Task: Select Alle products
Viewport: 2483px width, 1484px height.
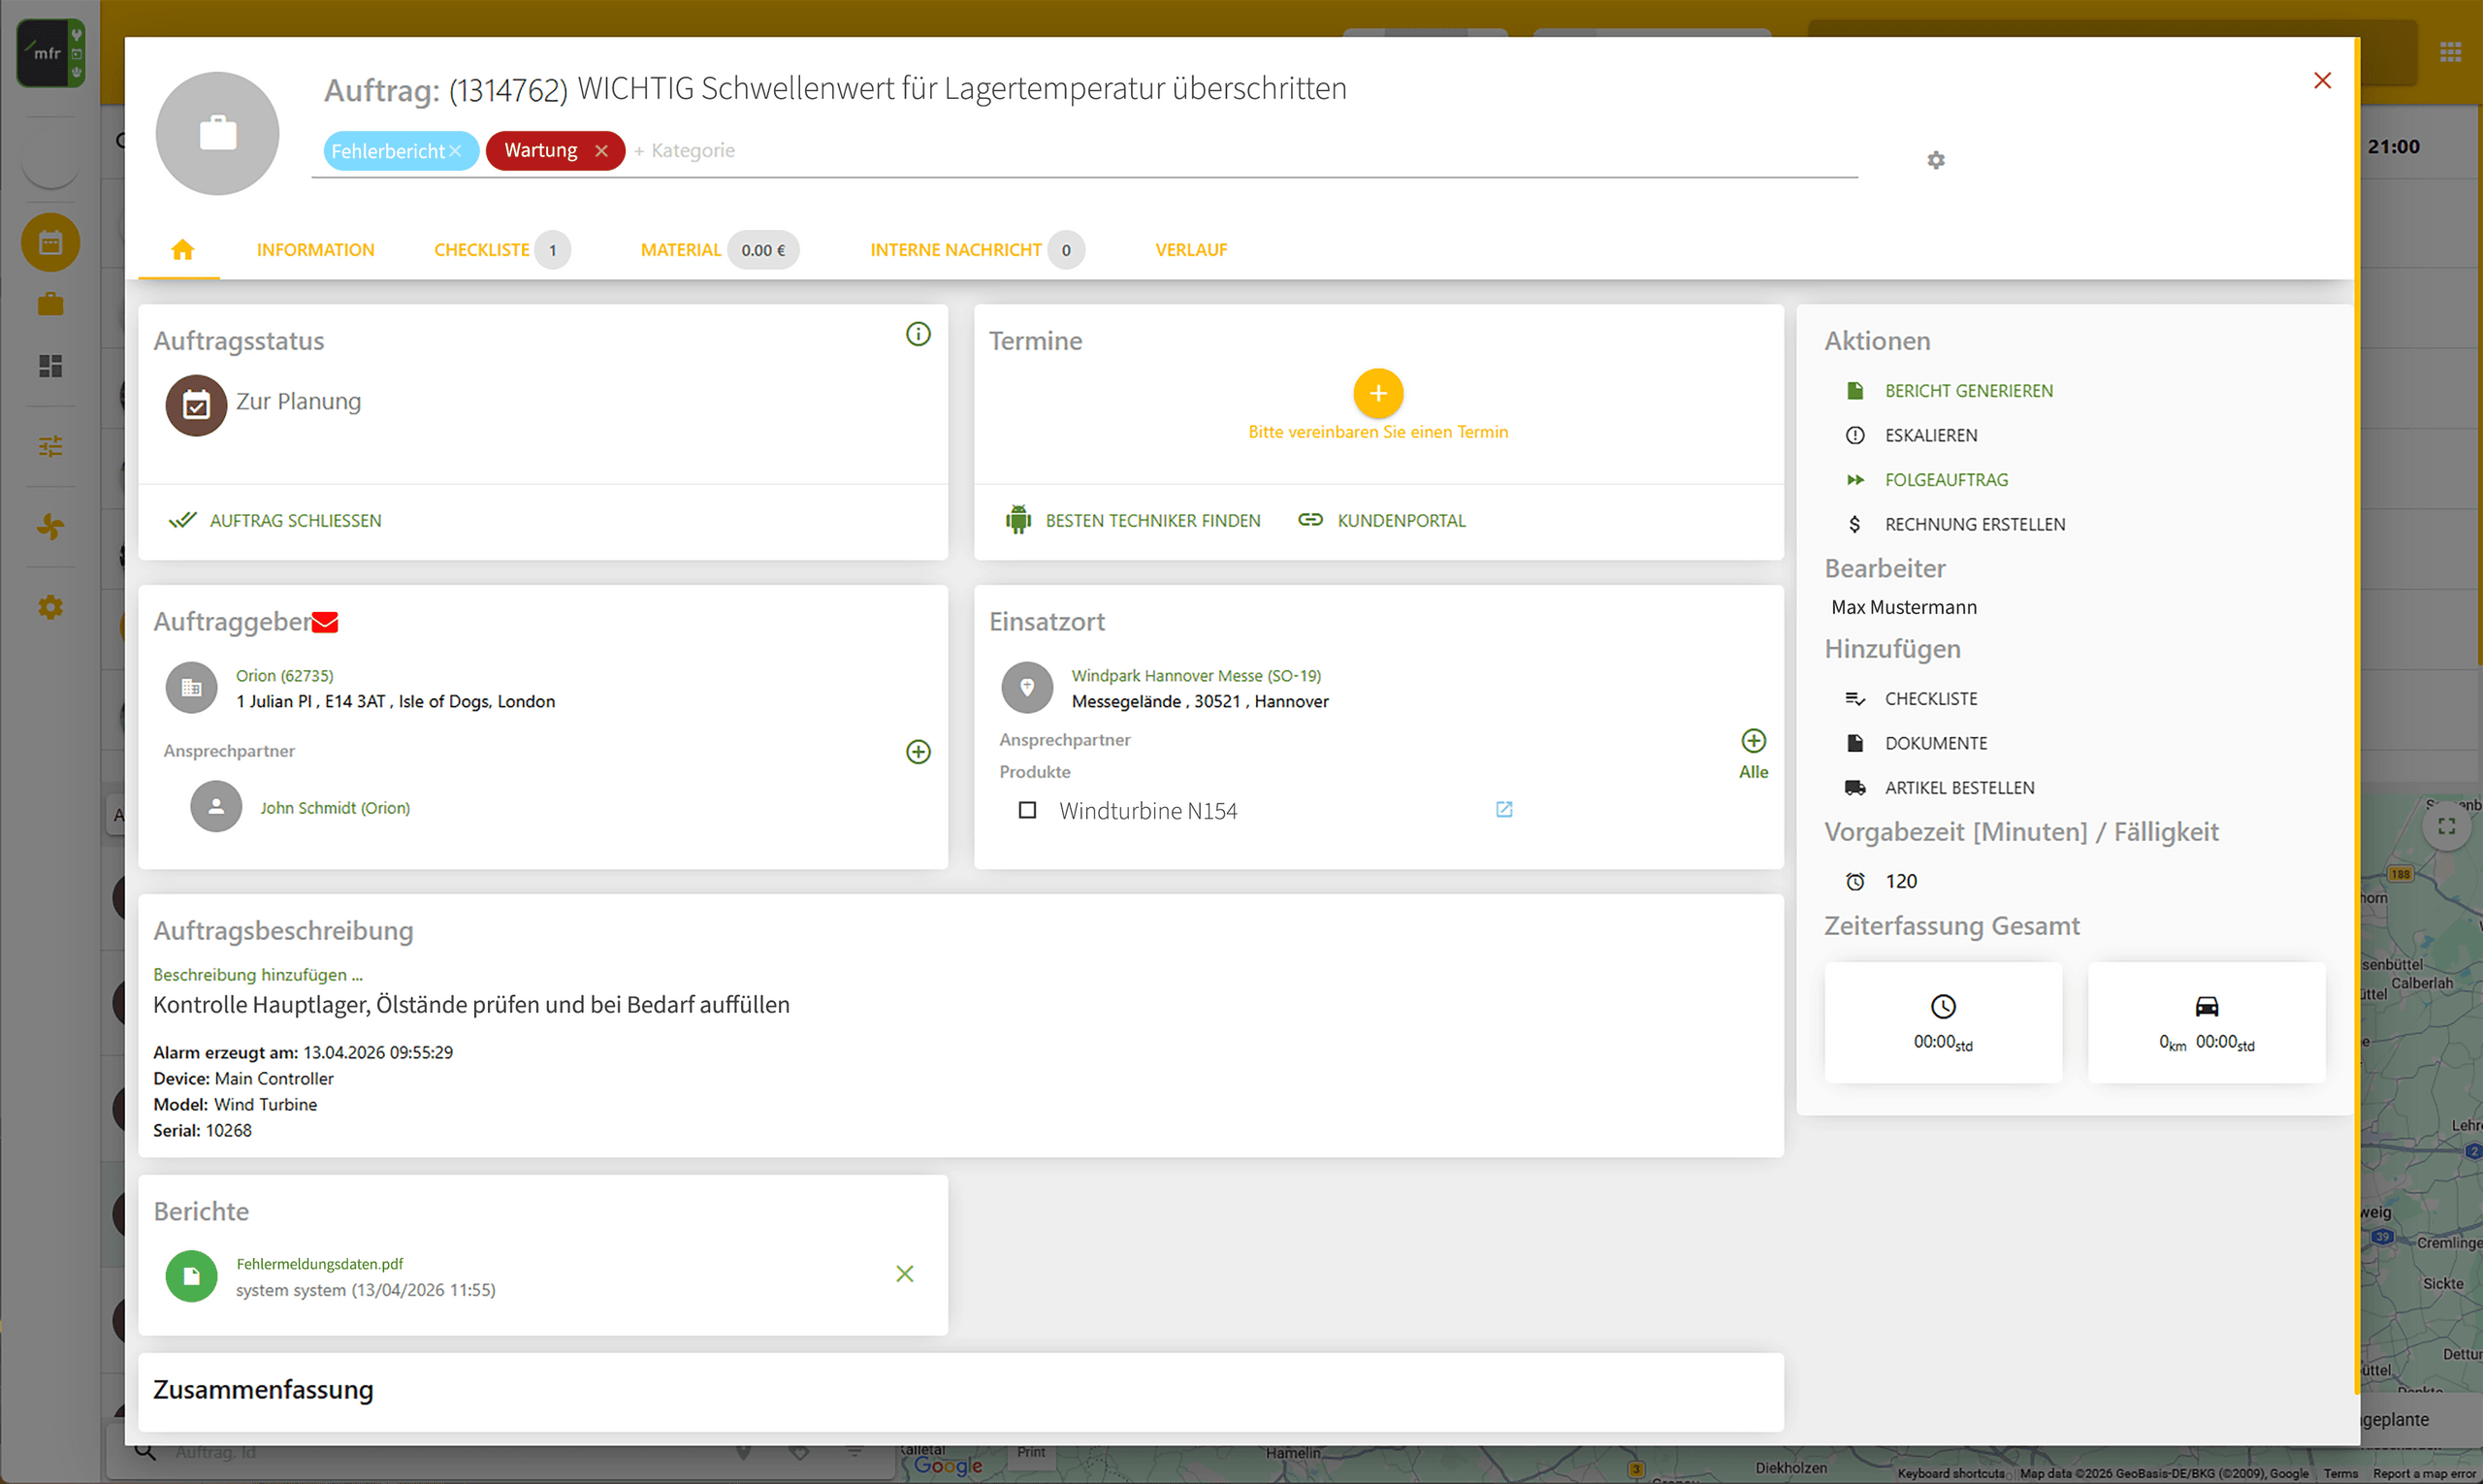Action: coord(1753,772)
